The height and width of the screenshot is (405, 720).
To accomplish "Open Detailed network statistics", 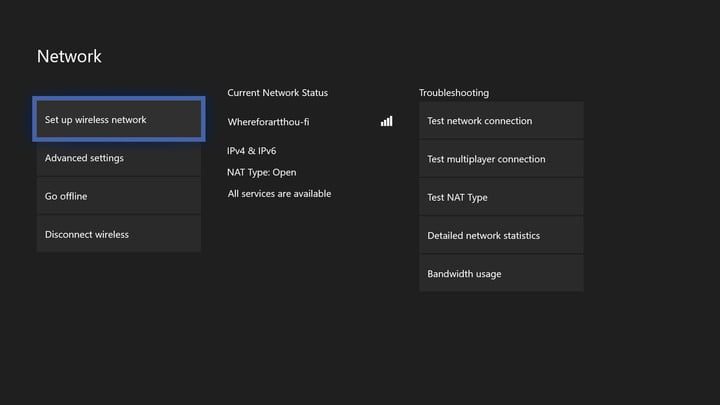I will tap(501, 235).
